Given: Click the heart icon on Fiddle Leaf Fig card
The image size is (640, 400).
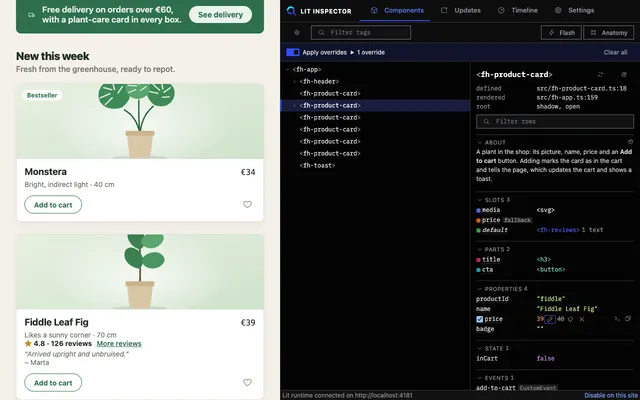Looking at the screenshot, I should 247,382.
